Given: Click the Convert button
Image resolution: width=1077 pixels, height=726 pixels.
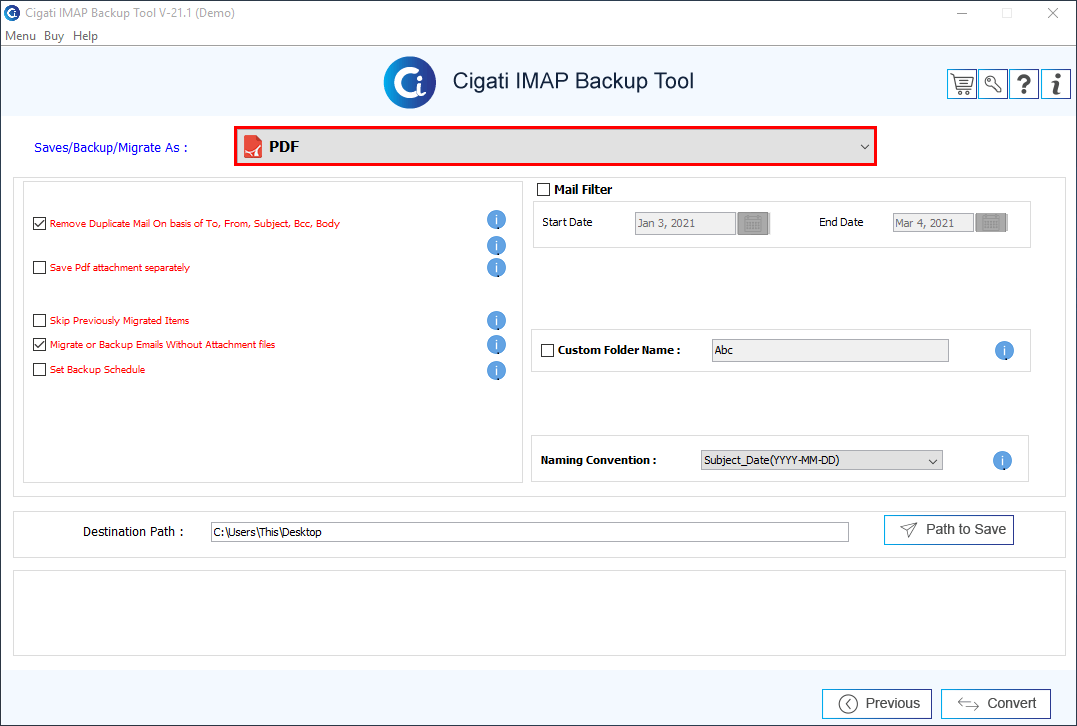Looking at the screenshot, I should pos(995,703).
